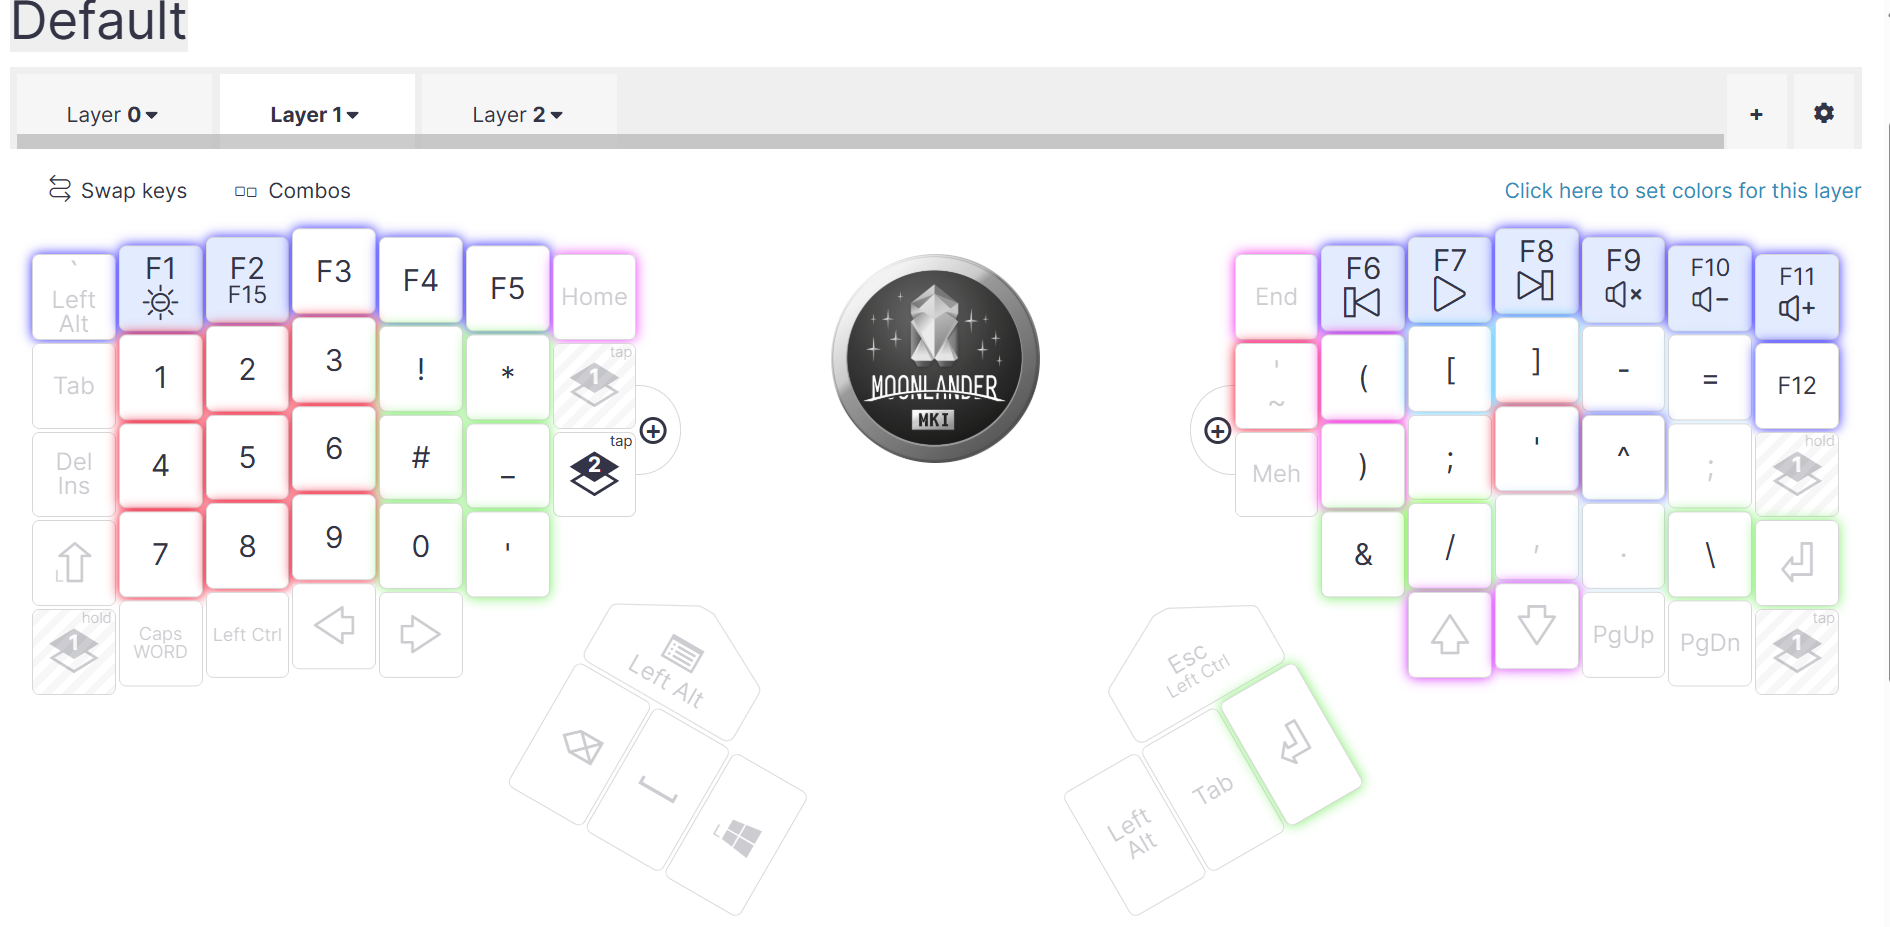The width and height of the screenshot is (1890, 927).
Task: Click the set colors for this layer link
Action: [1682, 190]
